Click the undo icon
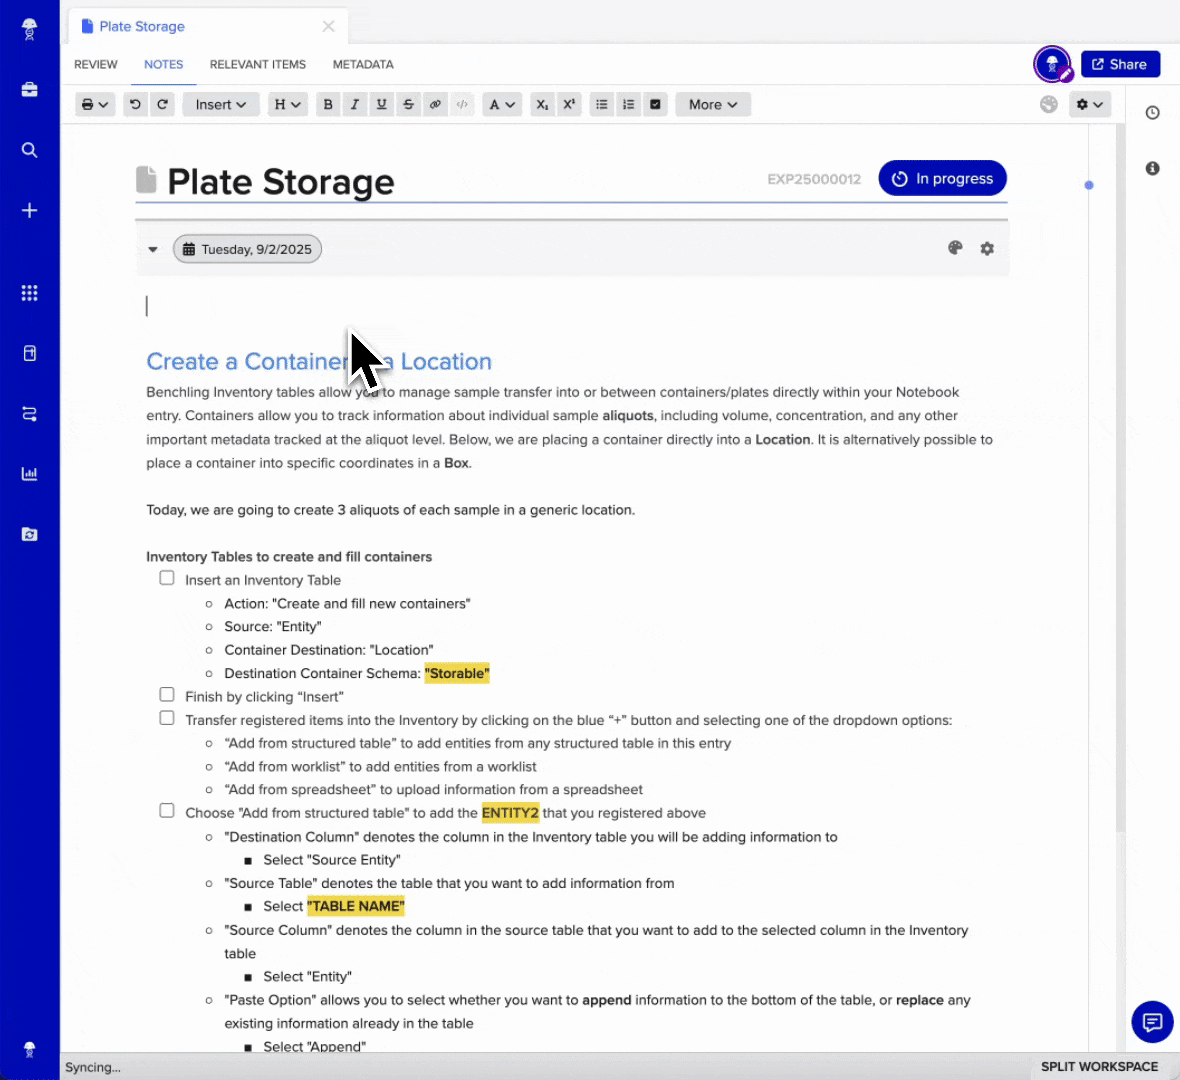Screen dimensions: 1180x1080 [135, 104]
